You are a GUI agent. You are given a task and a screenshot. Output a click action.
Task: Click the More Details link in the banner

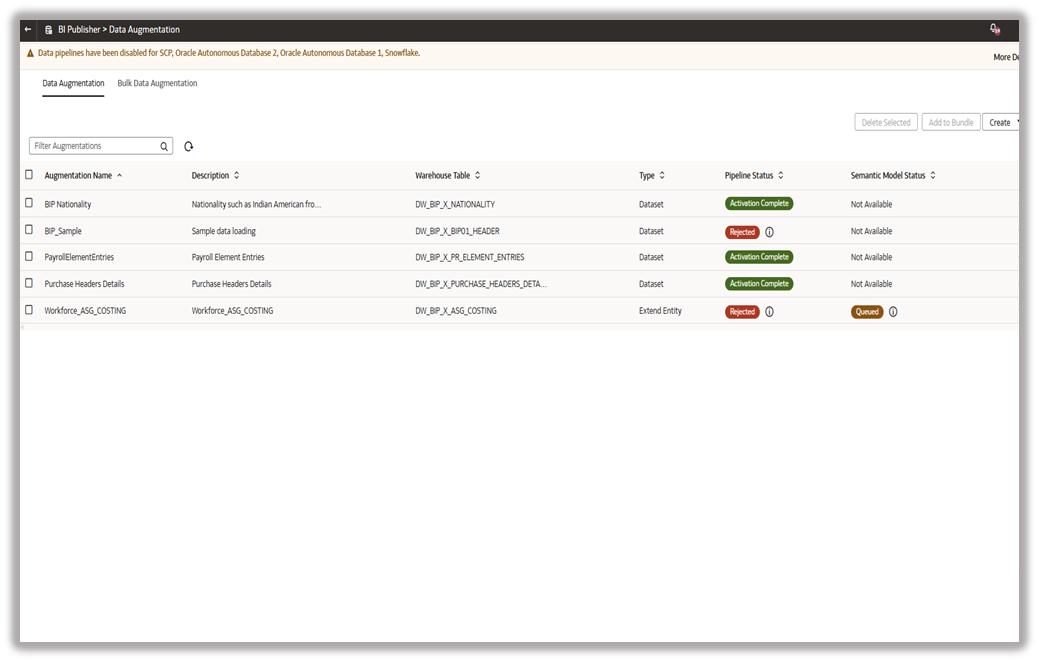1005,57
